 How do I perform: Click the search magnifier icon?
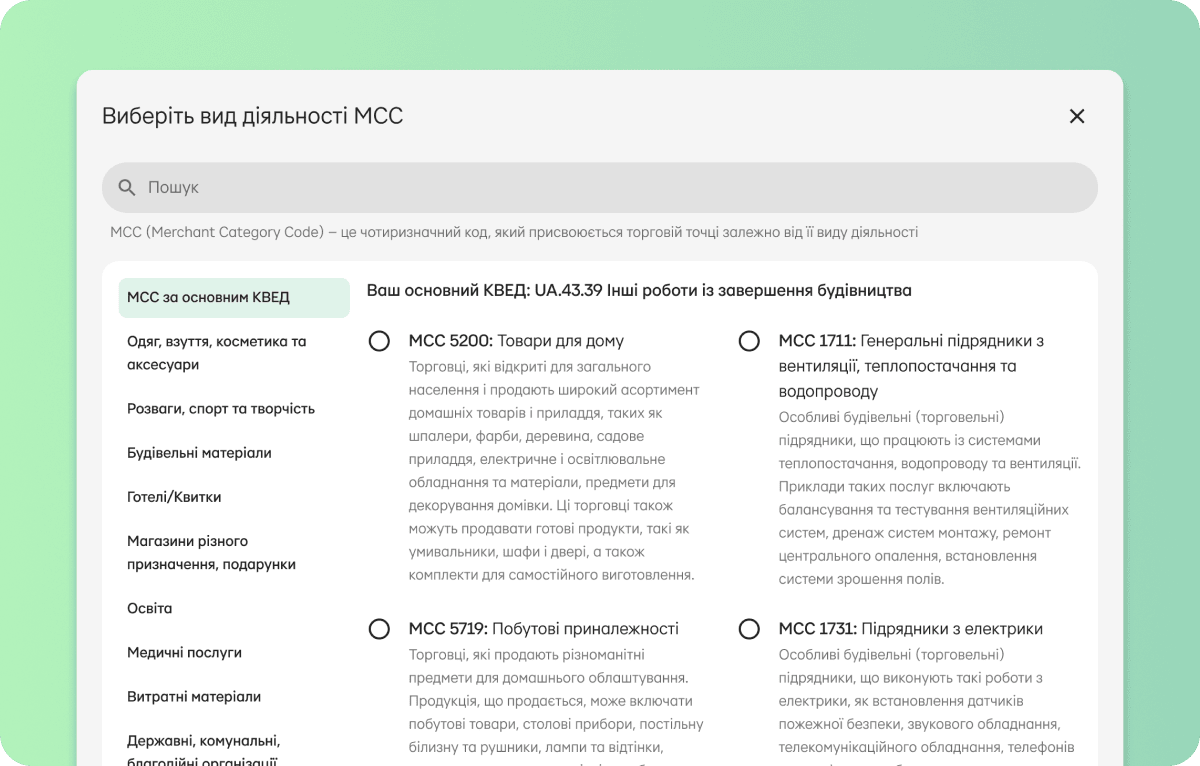click(x=127, y=187)
